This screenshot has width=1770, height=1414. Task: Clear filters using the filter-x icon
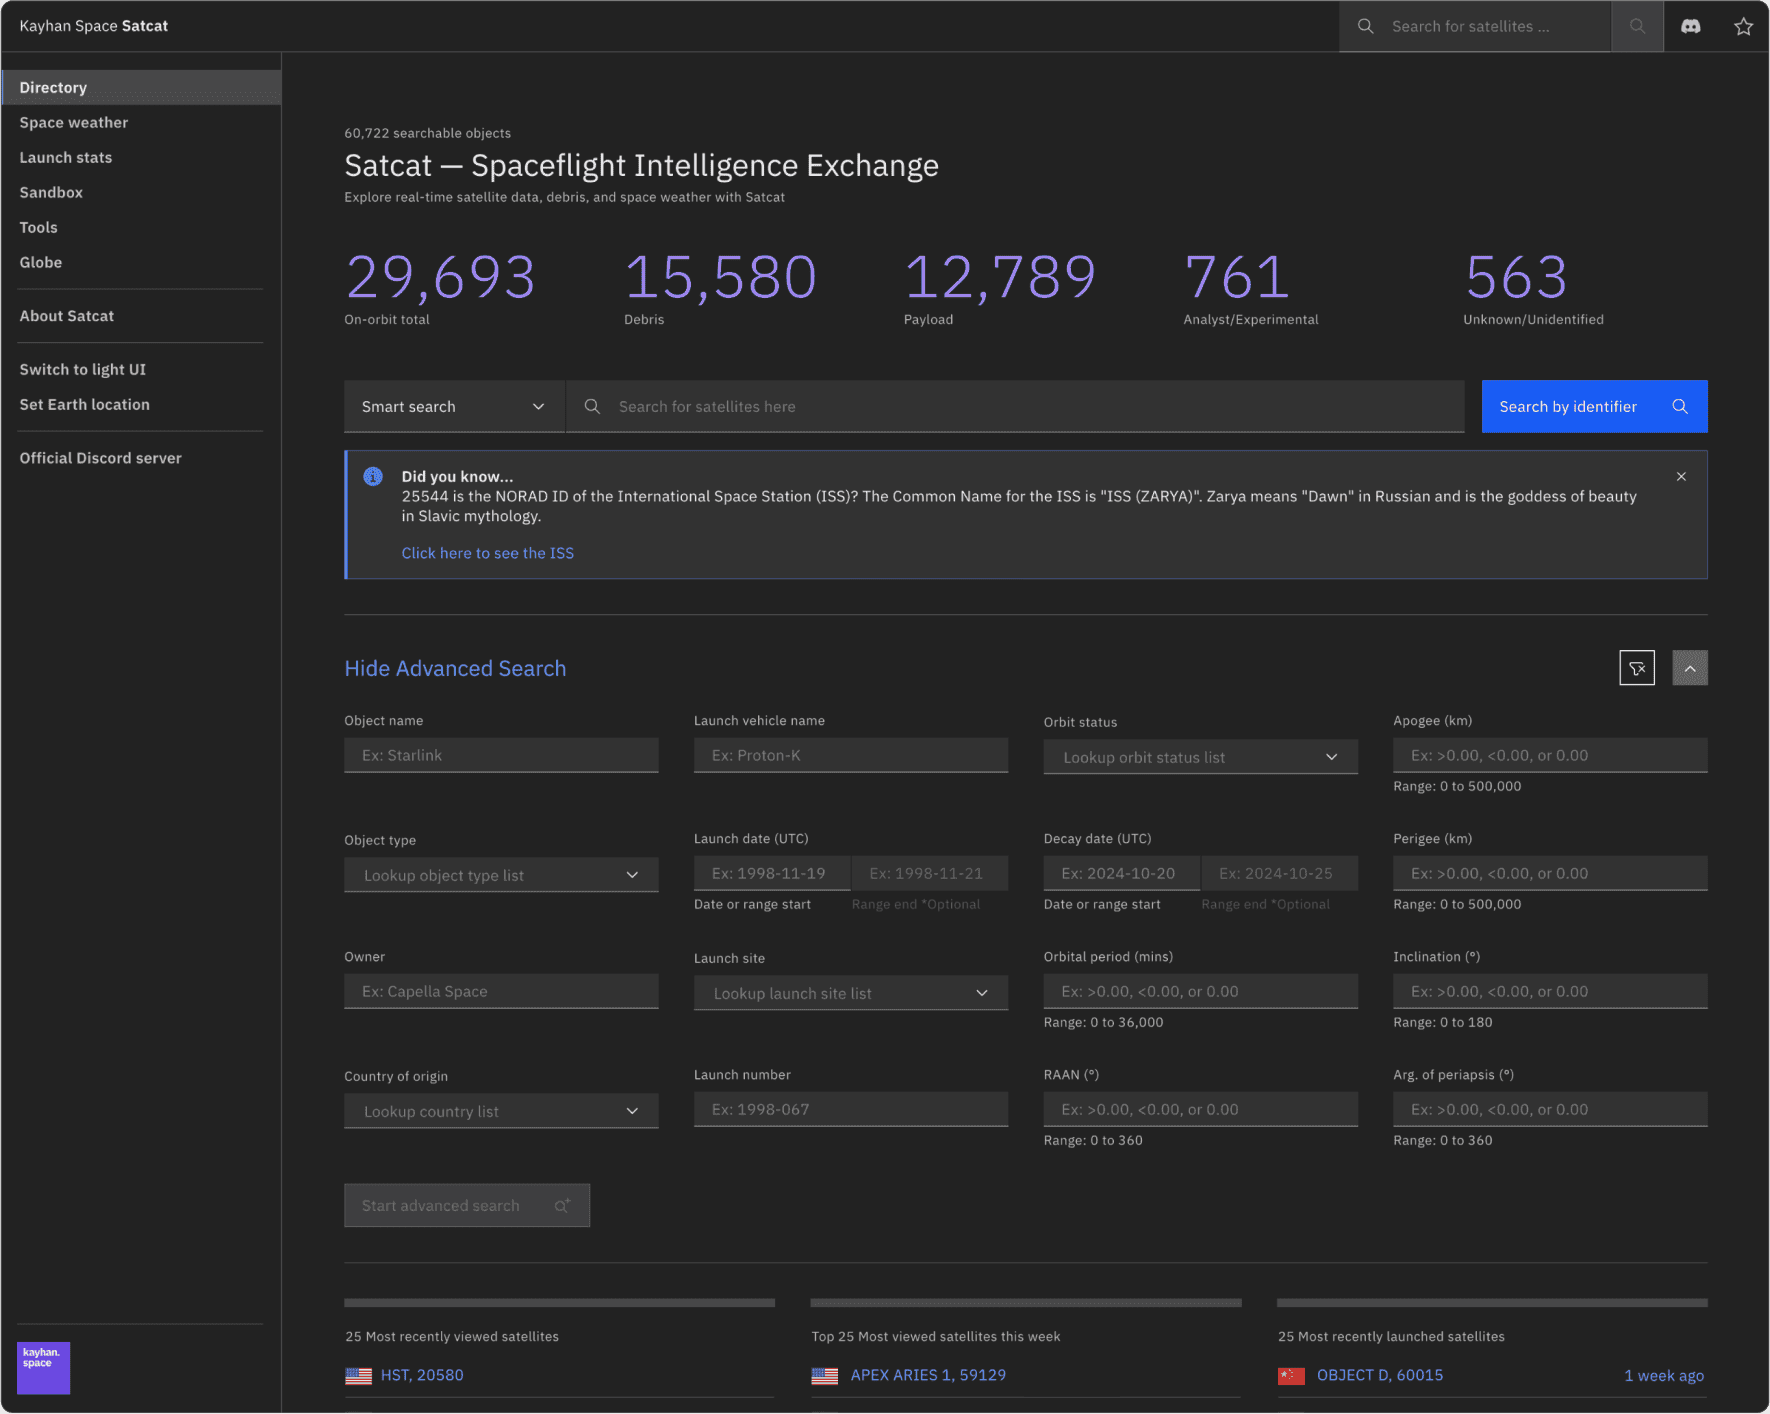tap(1637, 667)
